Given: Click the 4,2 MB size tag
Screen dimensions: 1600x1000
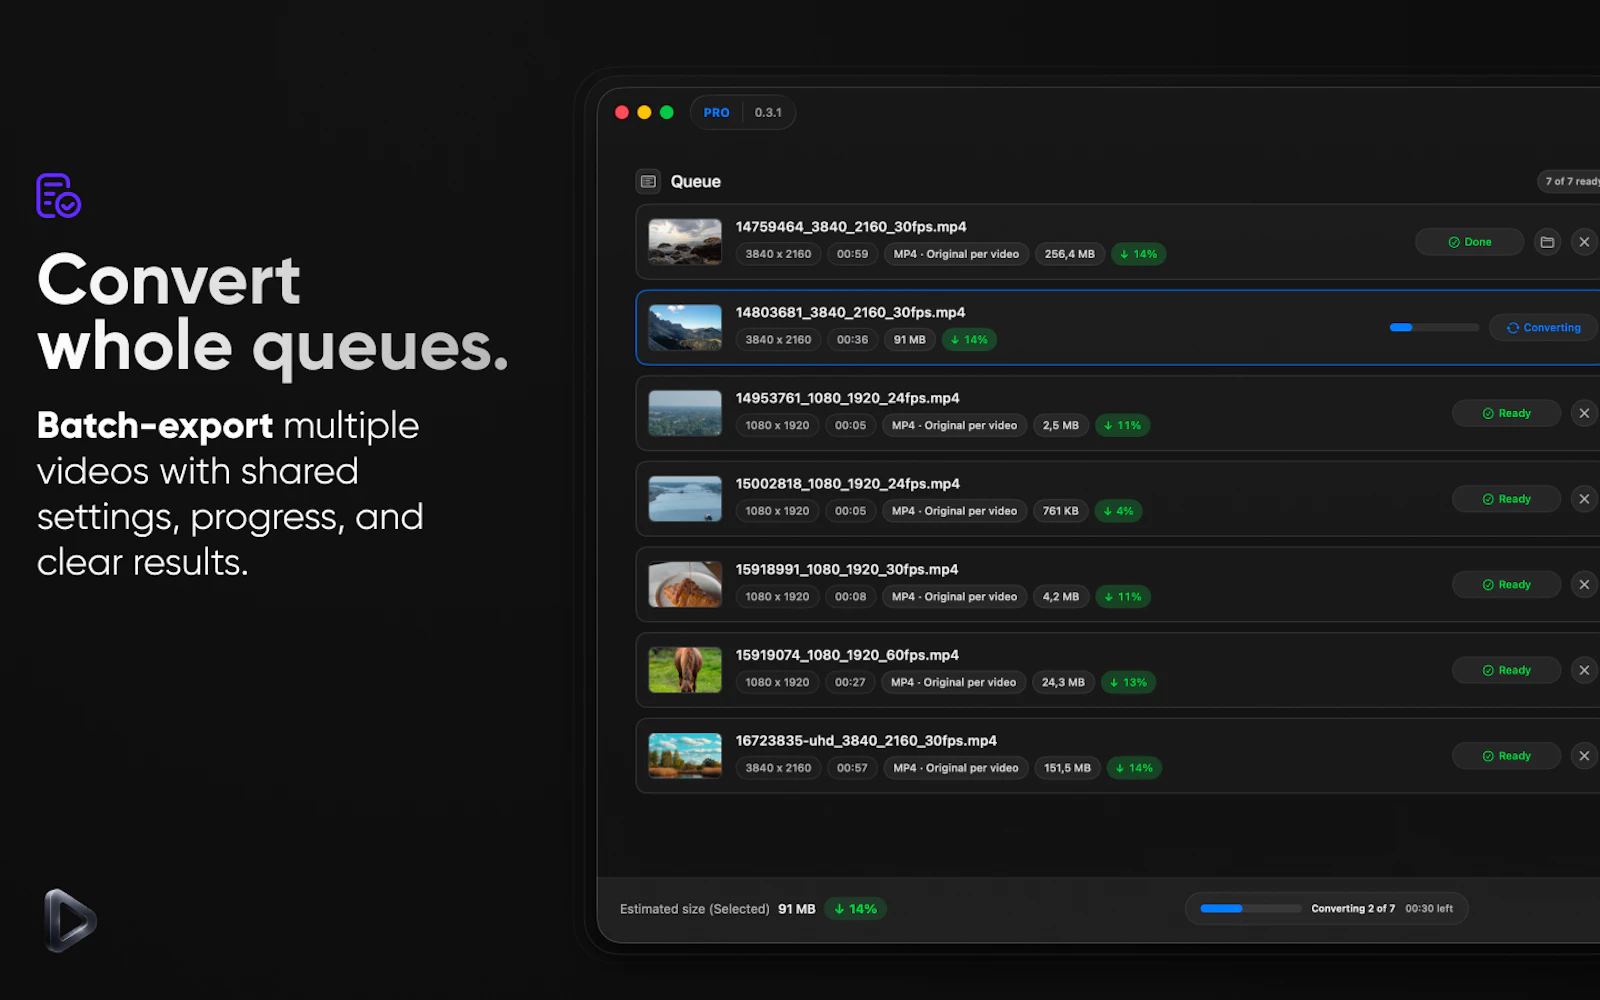Looking at the screenshot, I should point(1060,597).
